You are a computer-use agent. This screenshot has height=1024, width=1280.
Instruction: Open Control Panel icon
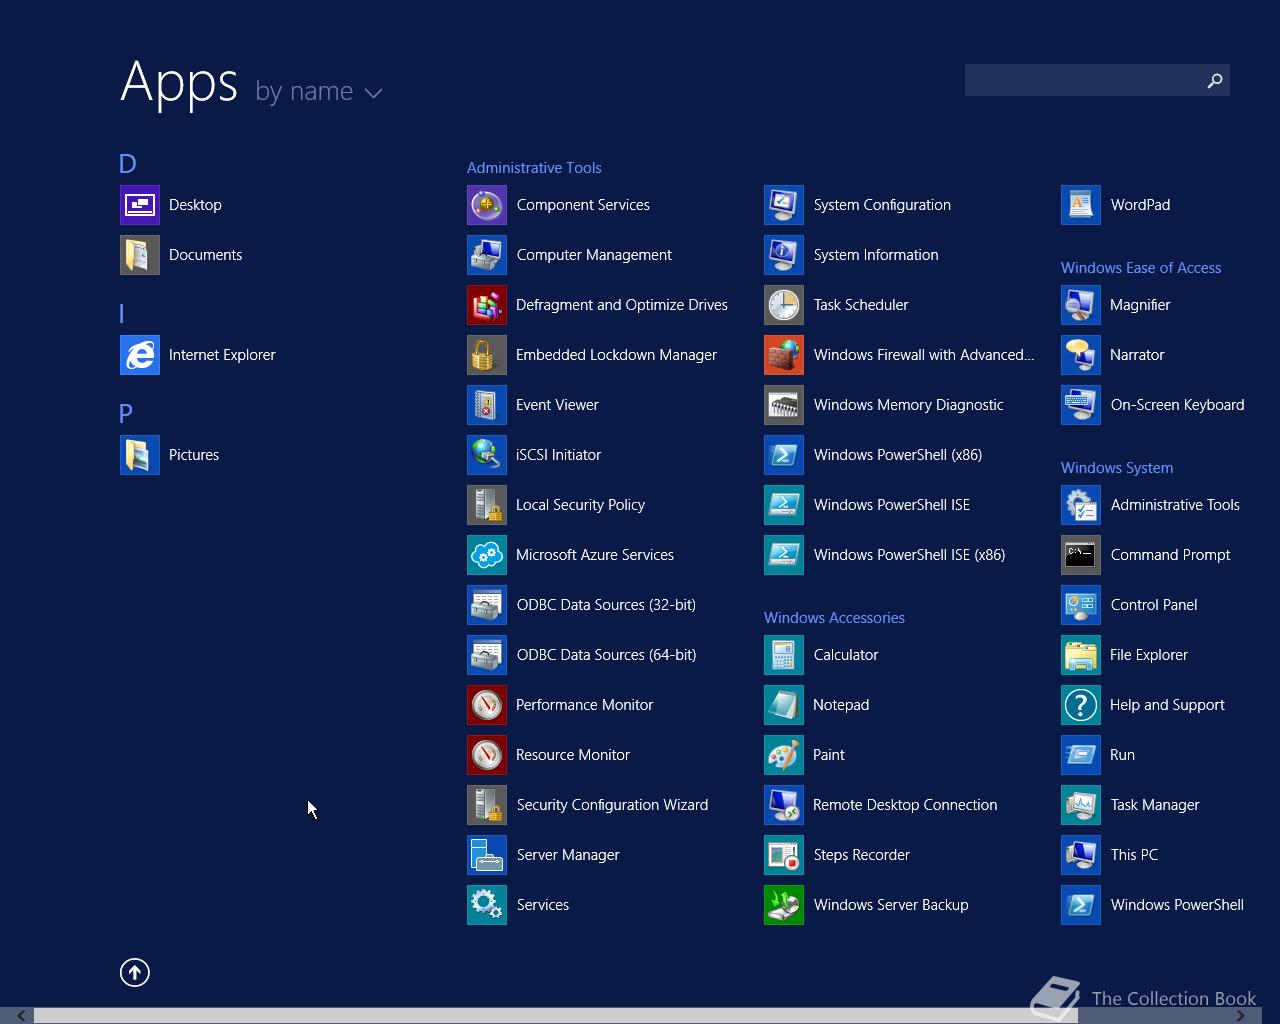(1081, 605)
